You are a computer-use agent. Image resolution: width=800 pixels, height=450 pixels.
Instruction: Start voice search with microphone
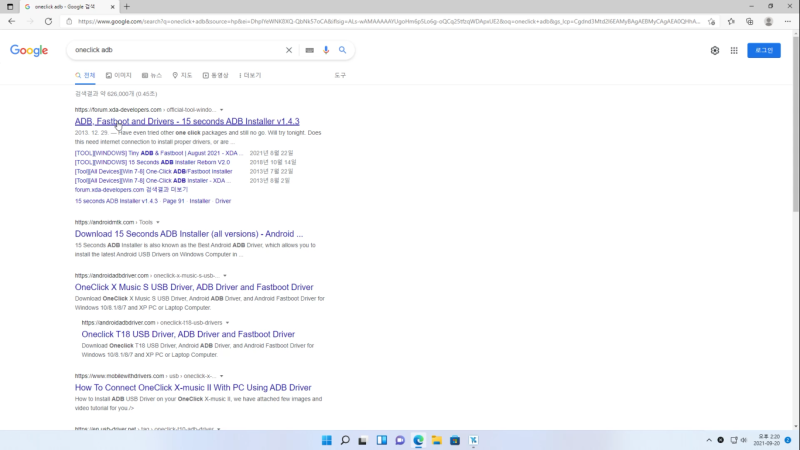coord(326,50)
